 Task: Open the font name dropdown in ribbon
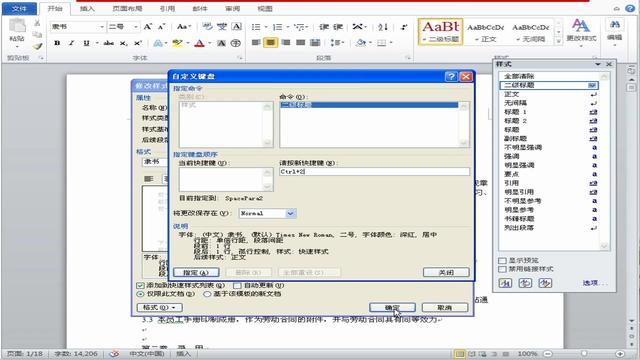(102, 27)
